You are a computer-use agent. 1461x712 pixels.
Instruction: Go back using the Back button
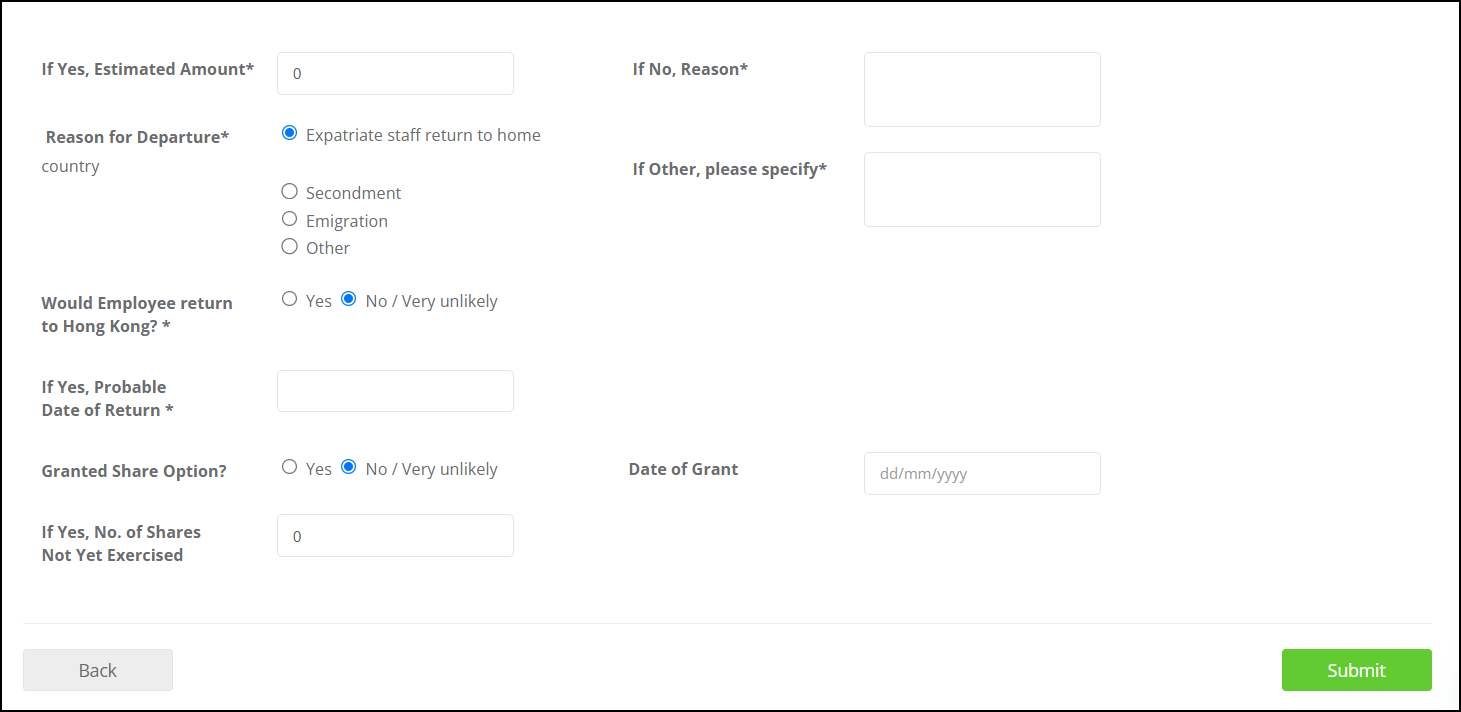98,670
